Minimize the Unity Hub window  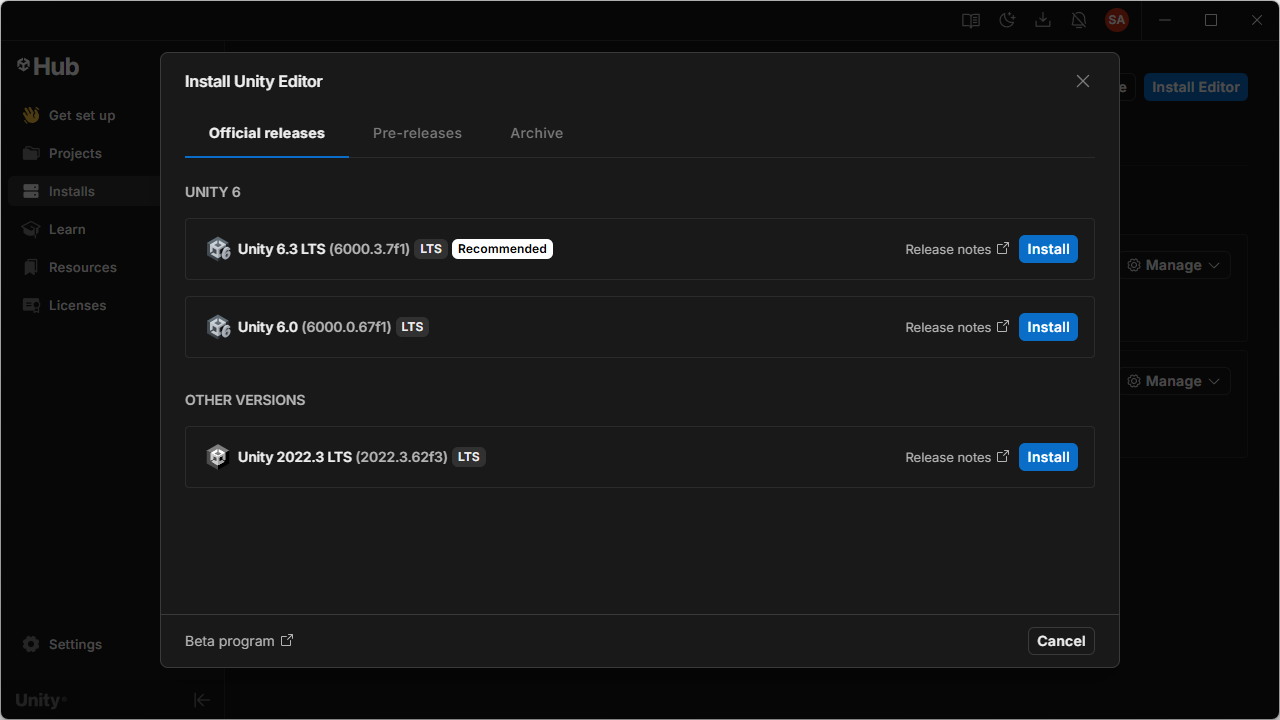pyautogui.click(x=1165, y=20)
